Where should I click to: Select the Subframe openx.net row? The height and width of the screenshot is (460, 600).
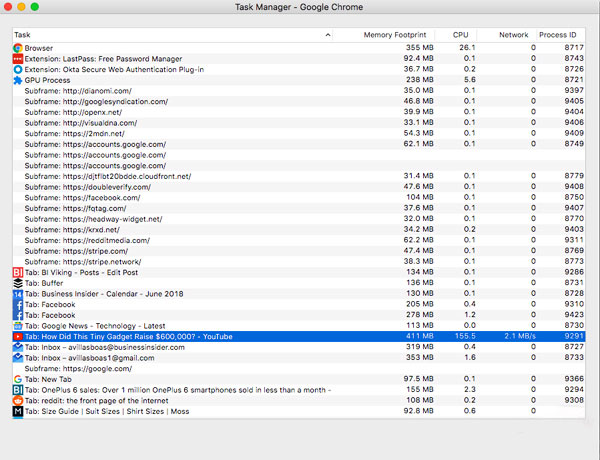tap(298, 113)
